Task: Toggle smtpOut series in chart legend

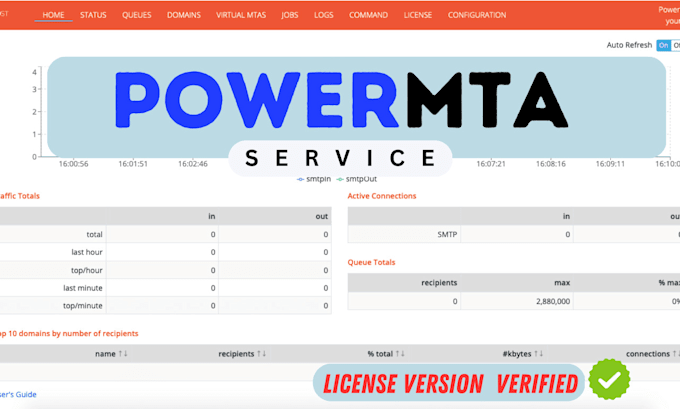Action: [x=357, y=179]
